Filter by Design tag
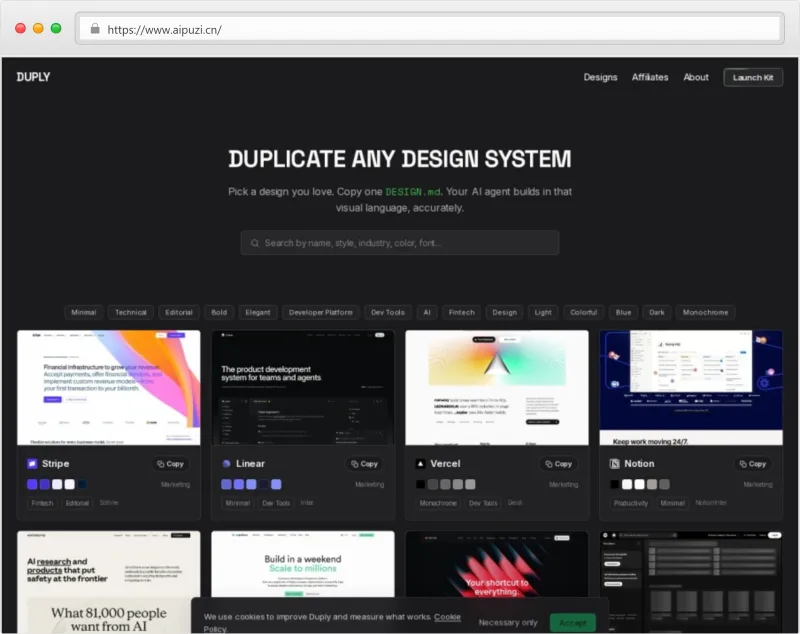 coord(505,312)
